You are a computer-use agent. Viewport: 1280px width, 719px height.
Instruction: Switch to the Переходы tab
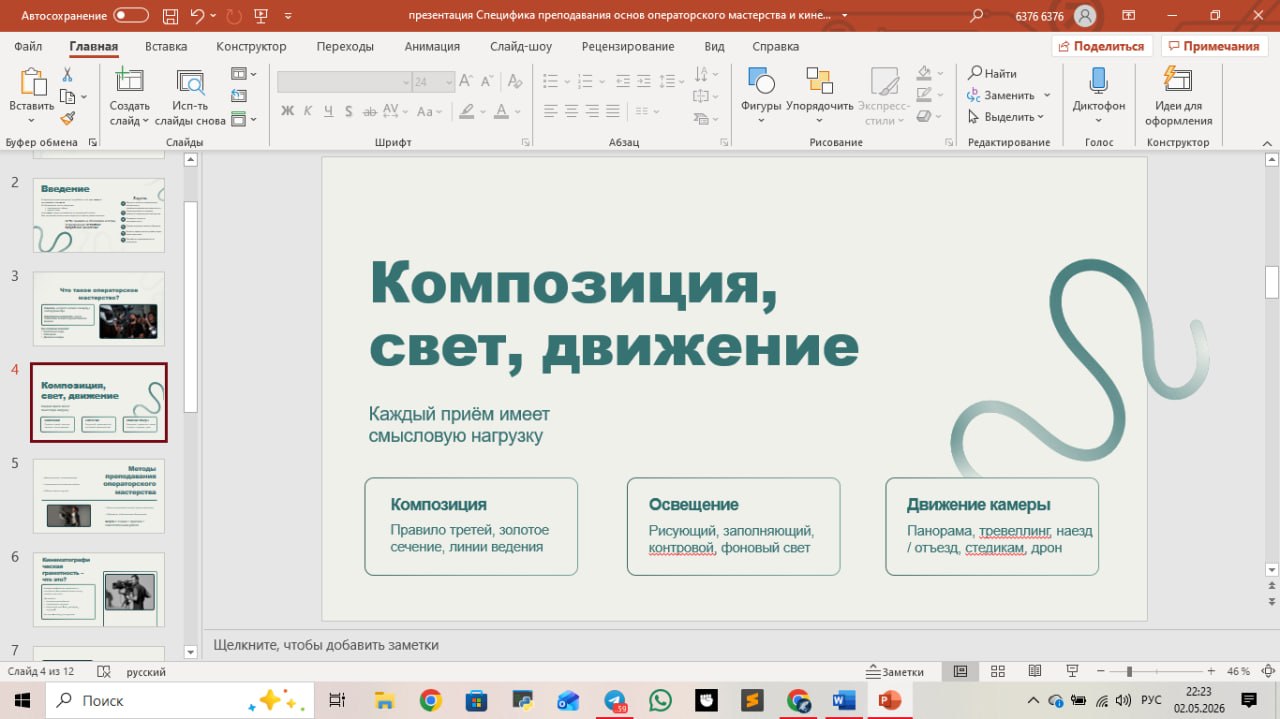coord(345,46)
